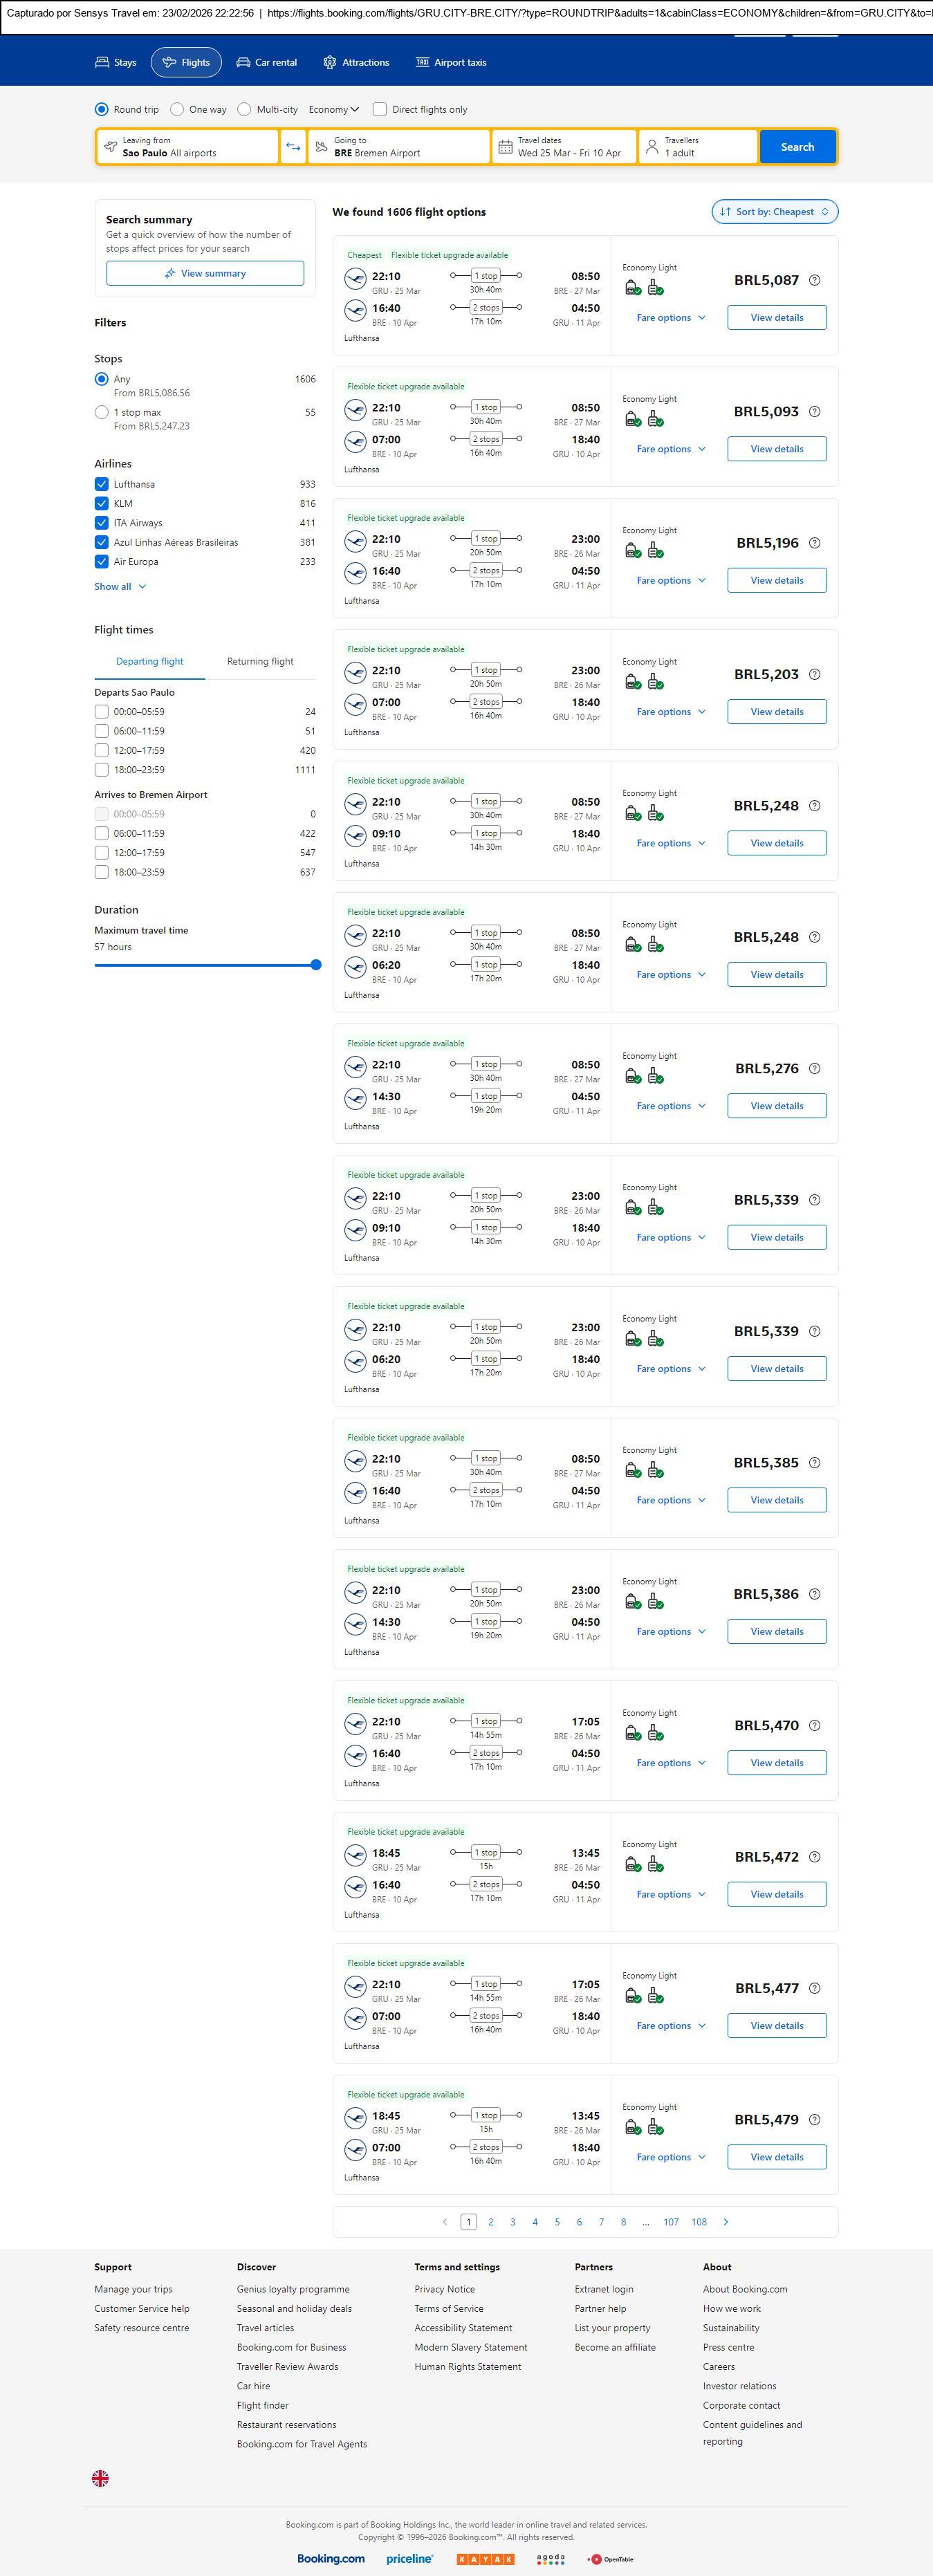
Task: Click the info icon beside BRL5,479 price
Action: point(814,2119)
